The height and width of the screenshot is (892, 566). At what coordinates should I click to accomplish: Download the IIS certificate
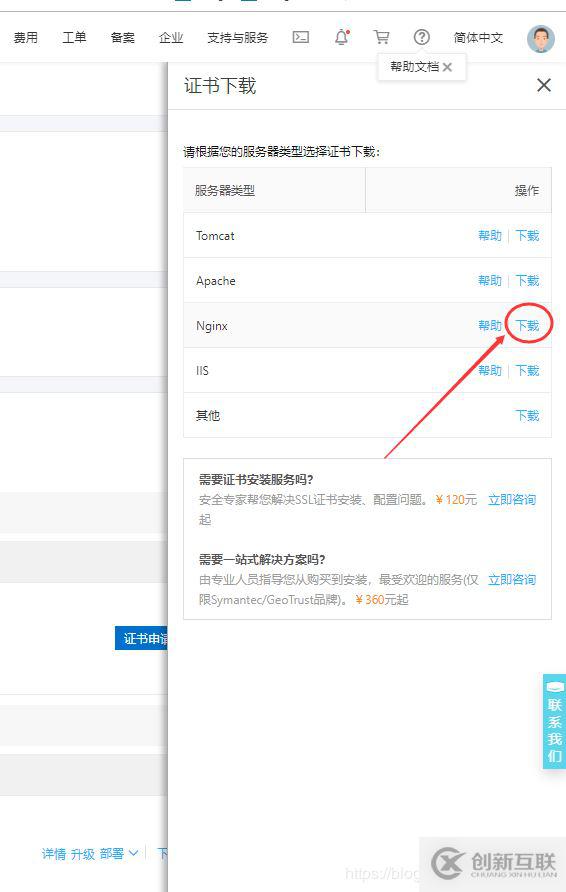tap(527, 370)
